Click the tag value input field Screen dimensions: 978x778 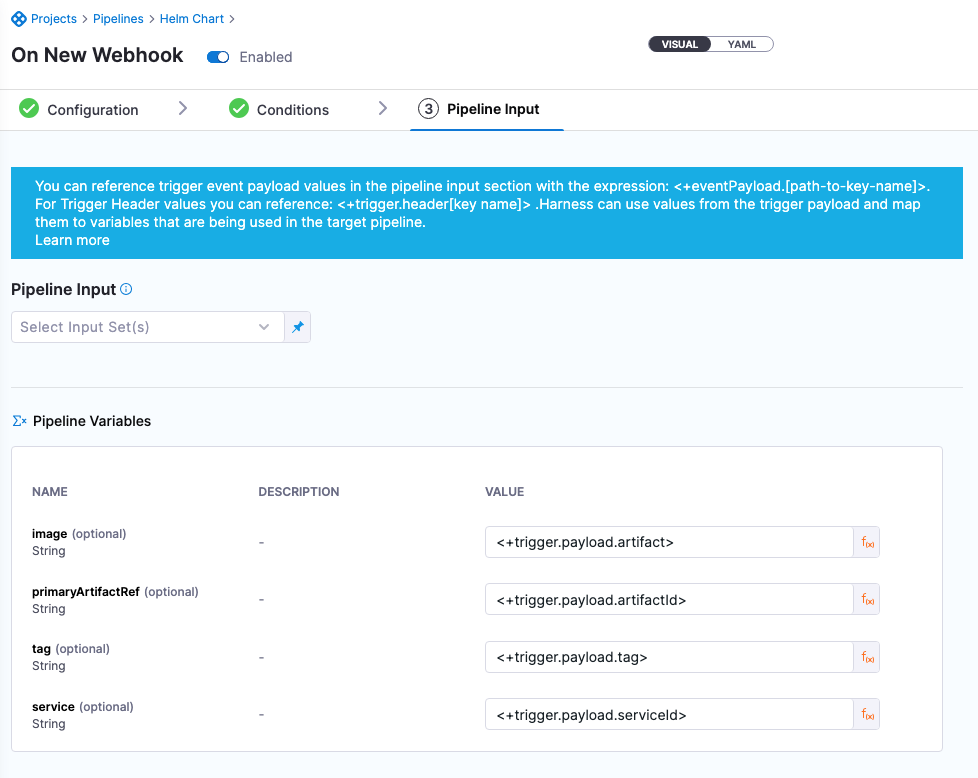pyautogui.click(x=667, y=657)
